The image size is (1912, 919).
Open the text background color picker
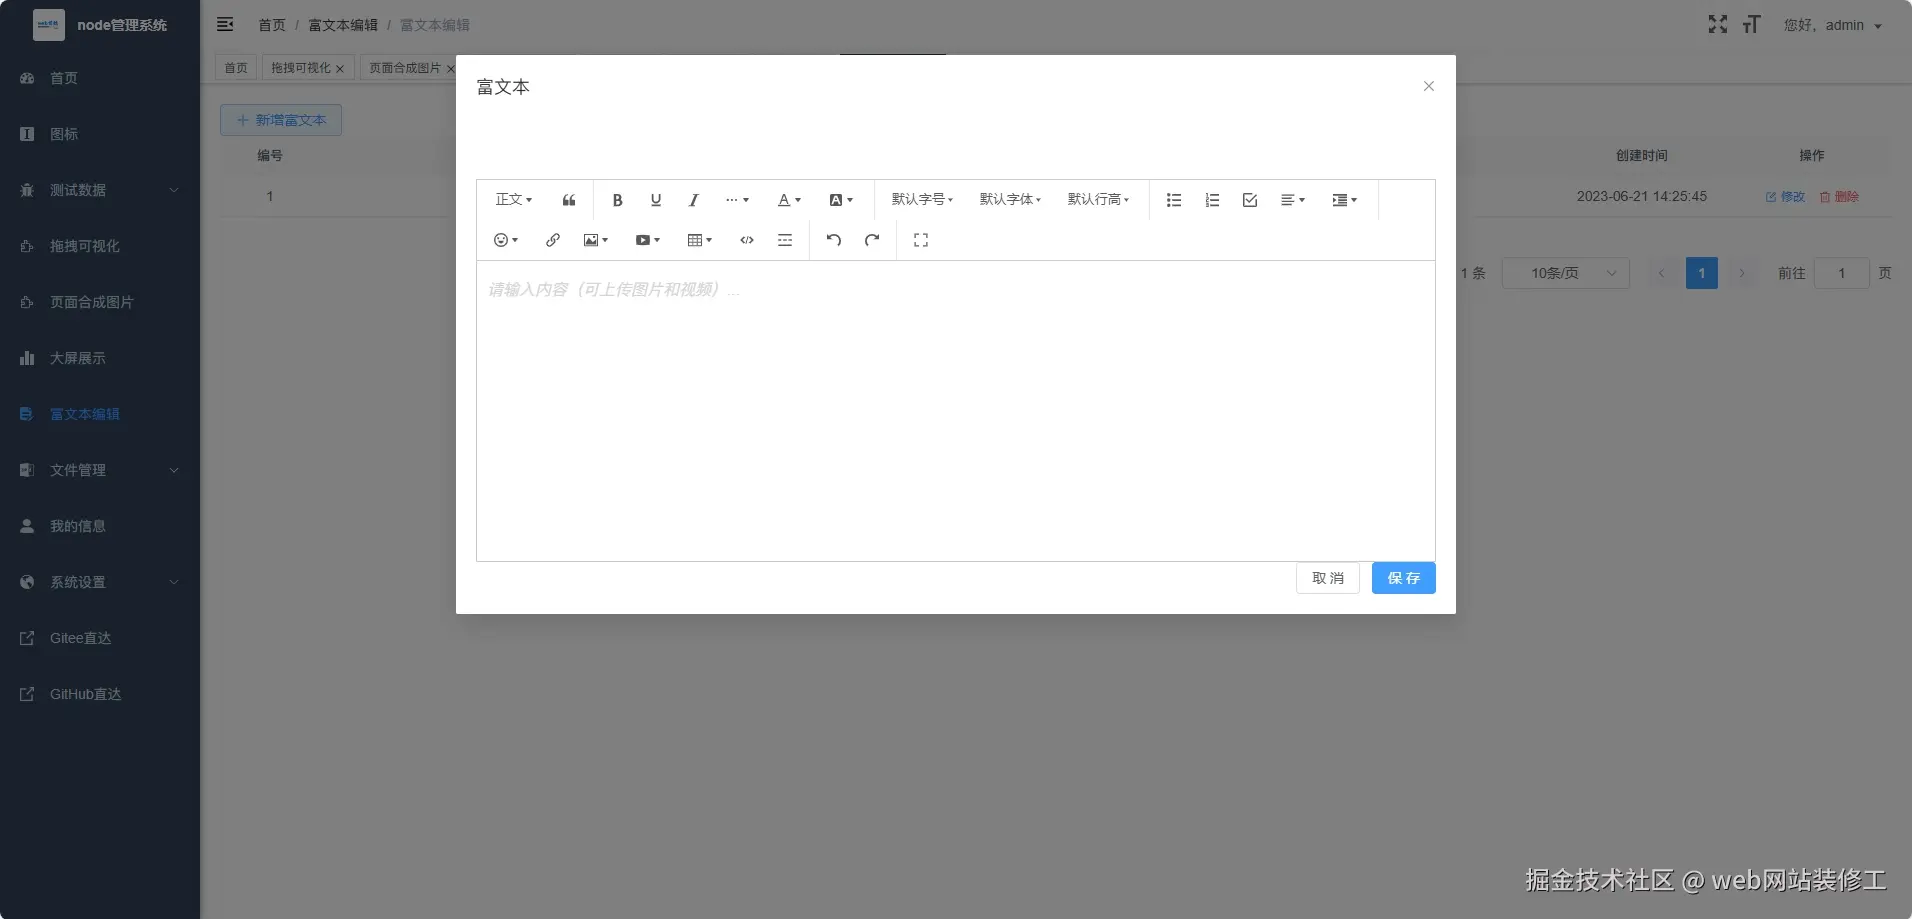click(842, 200)
